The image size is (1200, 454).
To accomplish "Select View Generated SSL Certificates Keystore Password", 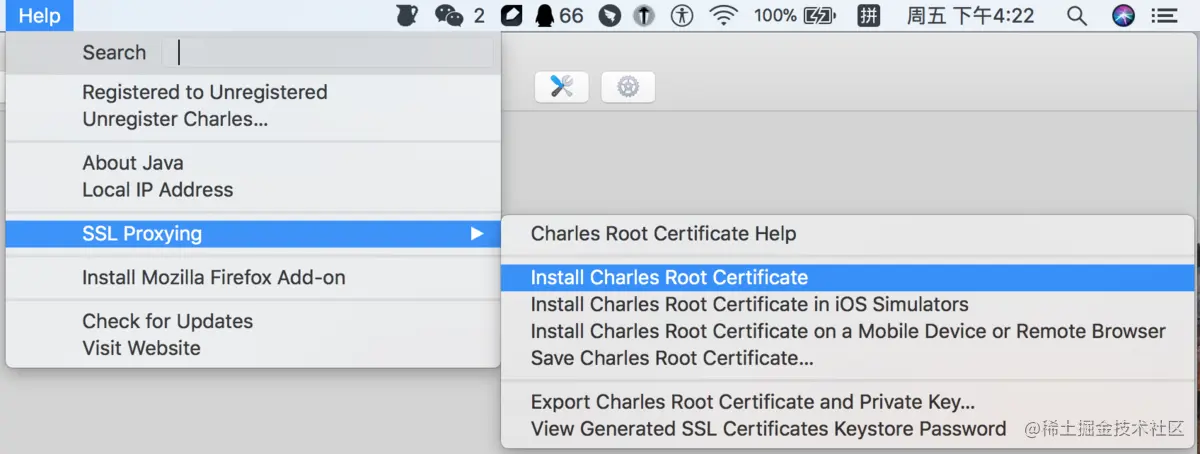I will (x=848, y=429).
